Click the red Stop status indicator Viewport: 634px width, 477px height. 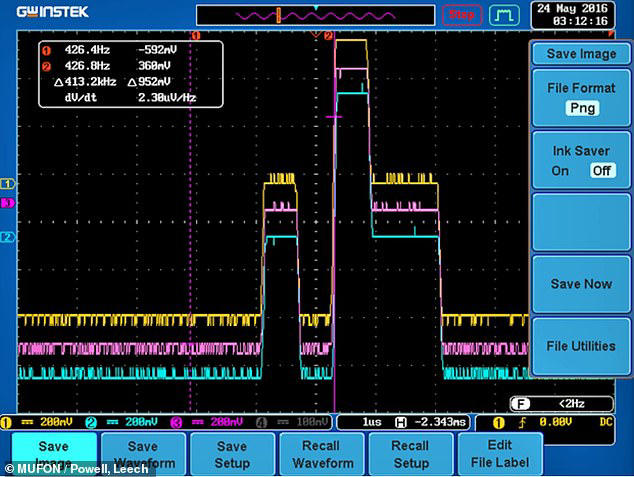(462, 15)
